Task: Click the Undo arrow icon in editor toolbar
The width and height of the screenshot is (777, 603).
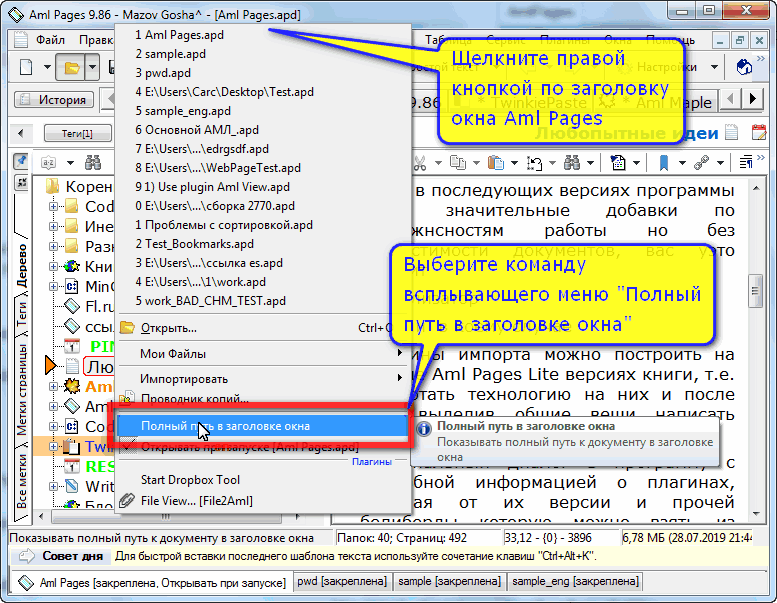Action: pyautogui.click(x=534, y=163)
